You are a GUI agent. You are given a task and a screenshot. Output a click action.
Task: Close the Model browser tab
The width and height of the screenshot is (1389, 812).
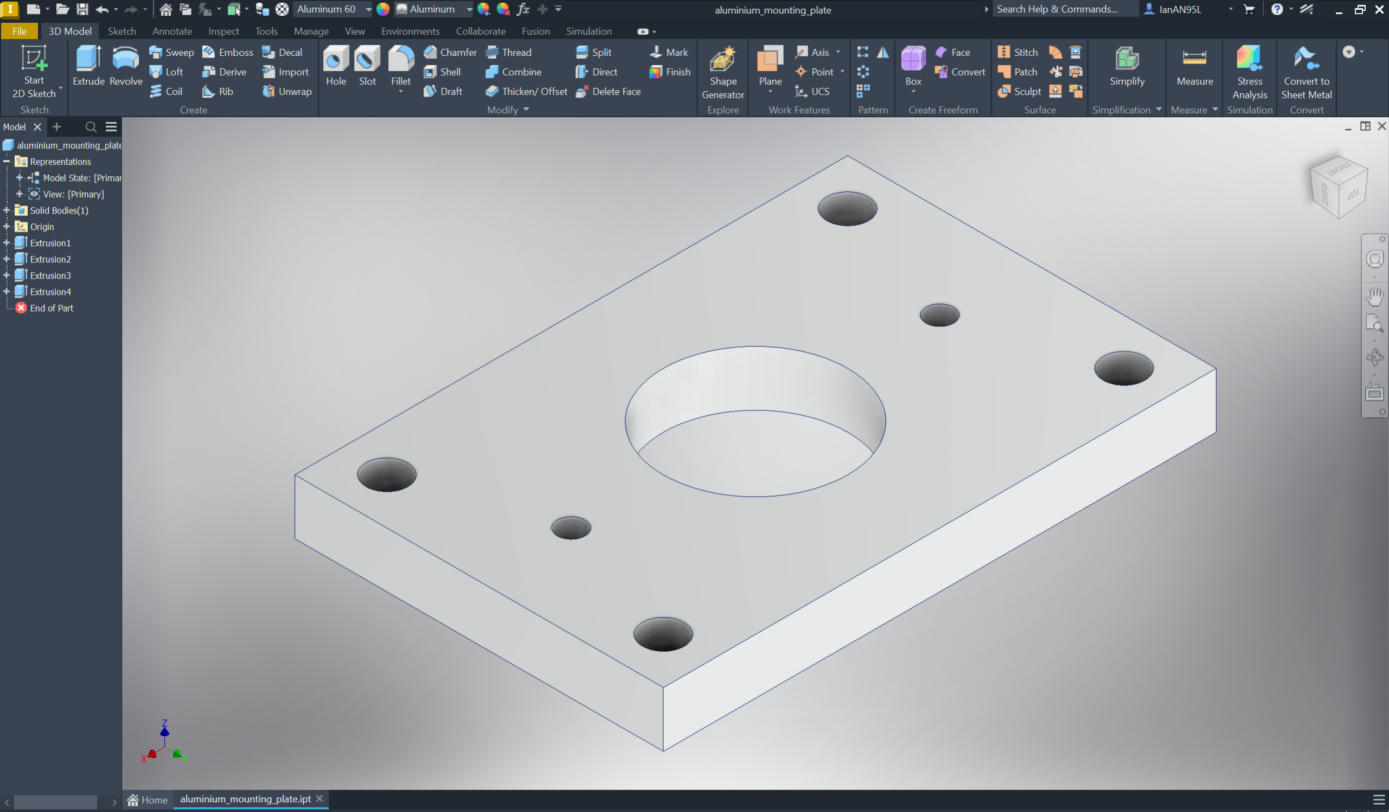click(x=38, y=127)
